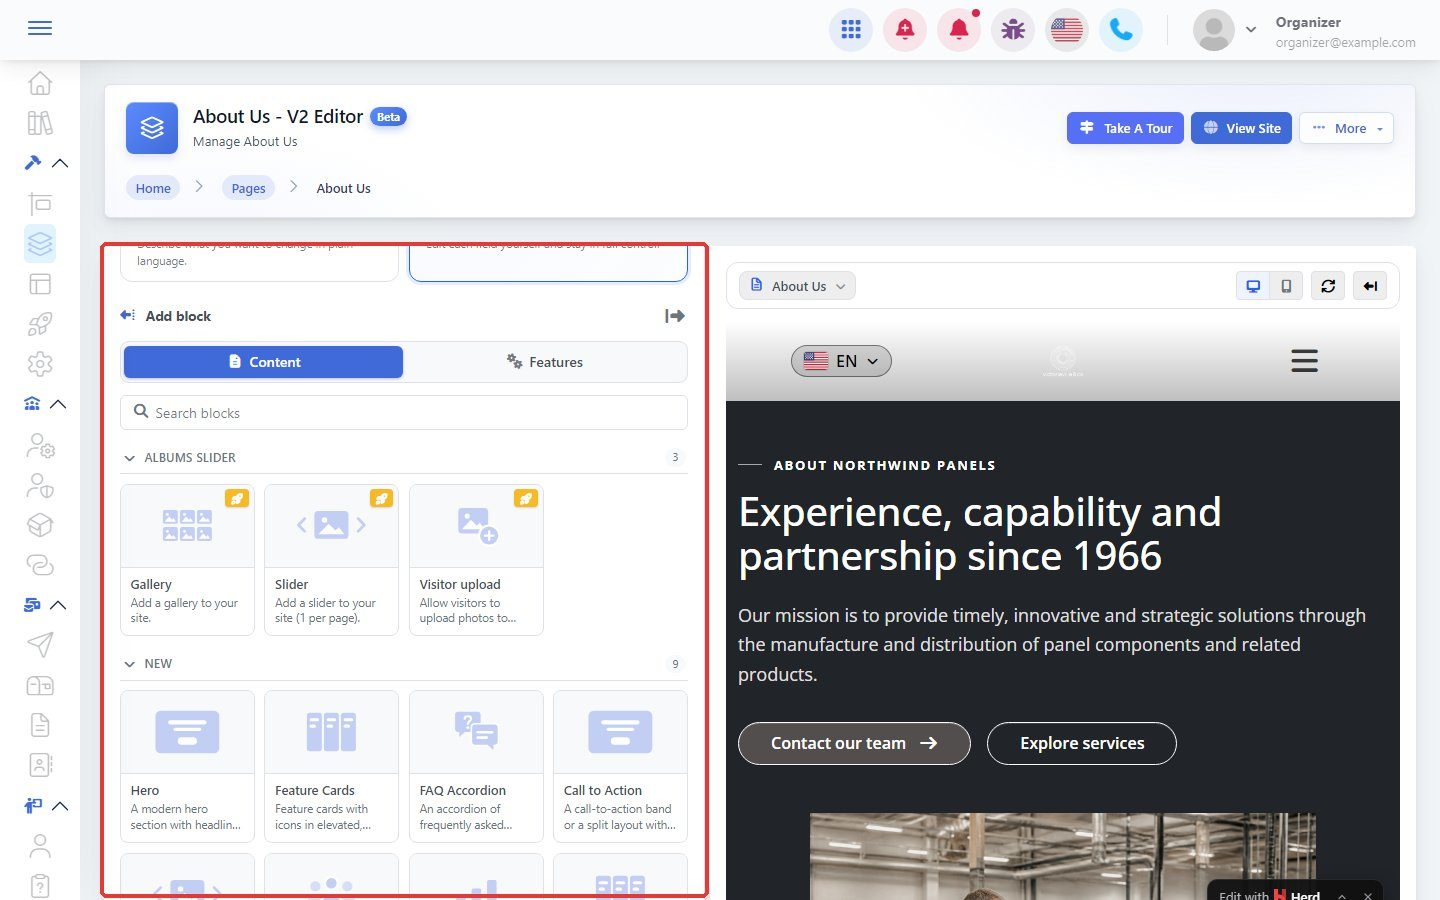1440x900 pixels.
Task: Open the EN language dropdown in preview
Action: (x=841, y=361)
